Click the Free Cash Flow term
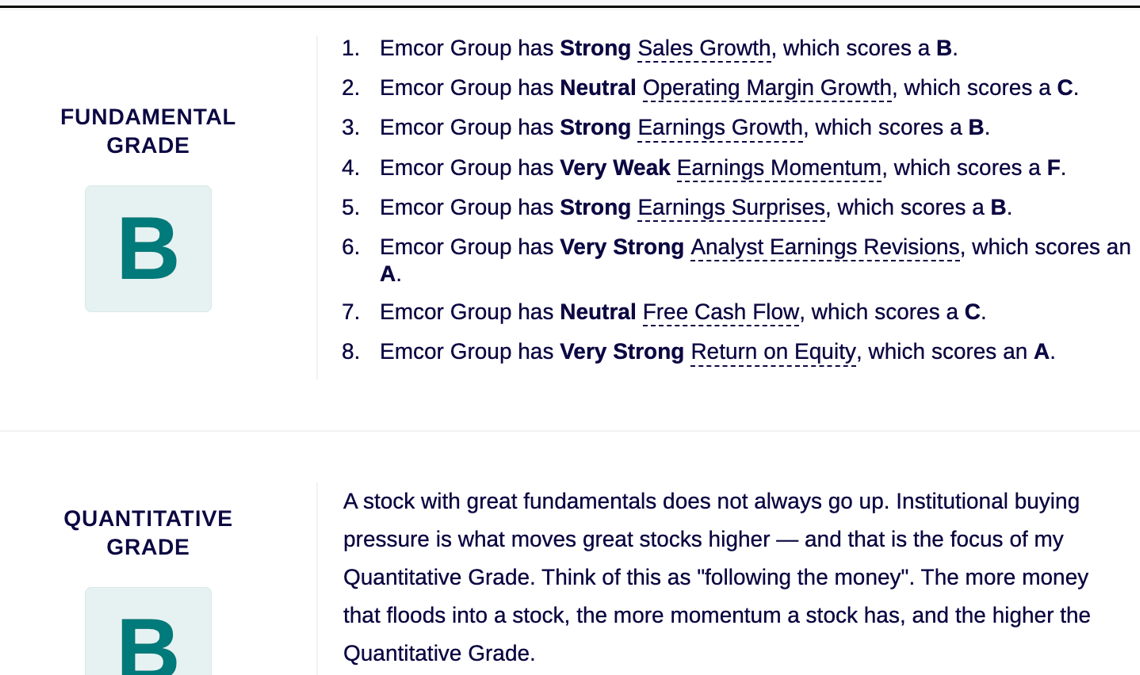Viewport: 1140px width, 675px height. (721, 313)
